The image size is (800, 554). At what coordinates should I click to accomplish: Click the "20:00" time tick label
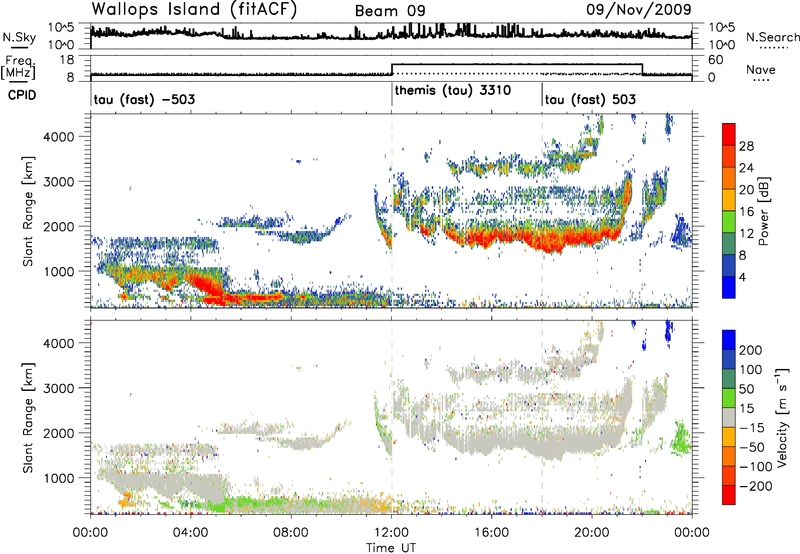pos(591,533)
